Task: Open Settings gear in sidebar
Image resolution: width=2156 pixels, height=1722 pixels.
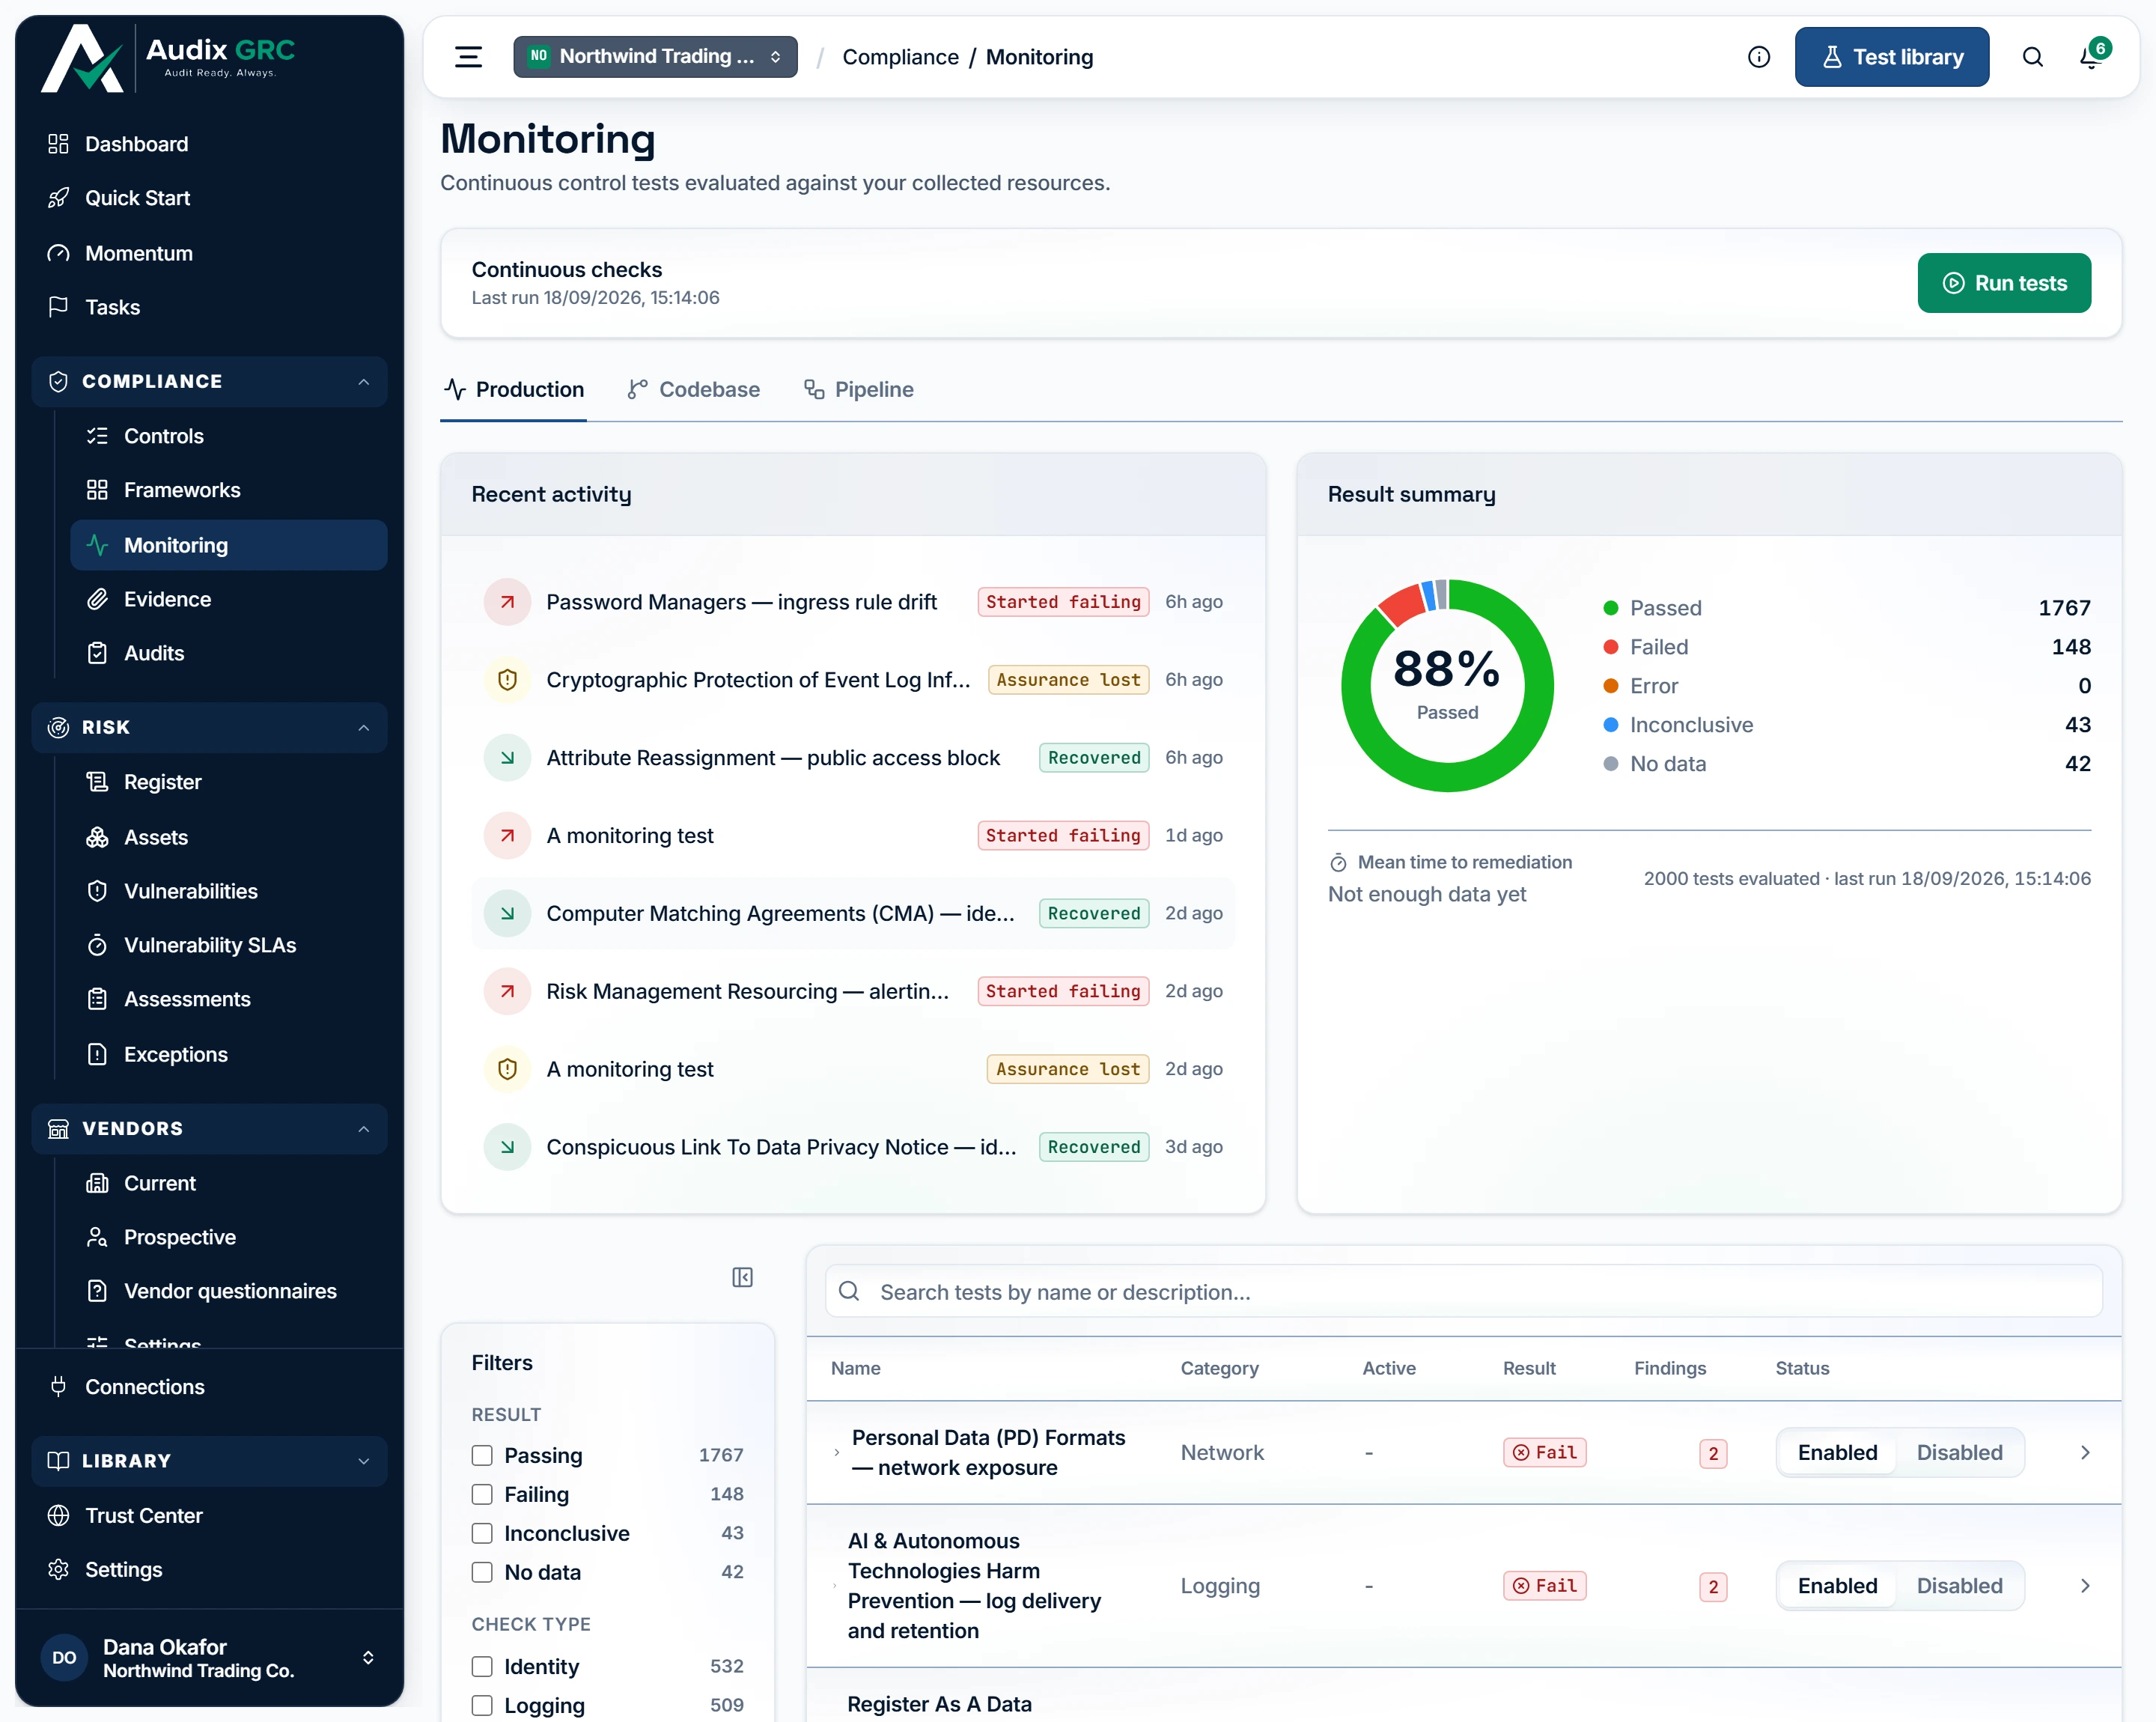Action: [x=209, y=1569]
